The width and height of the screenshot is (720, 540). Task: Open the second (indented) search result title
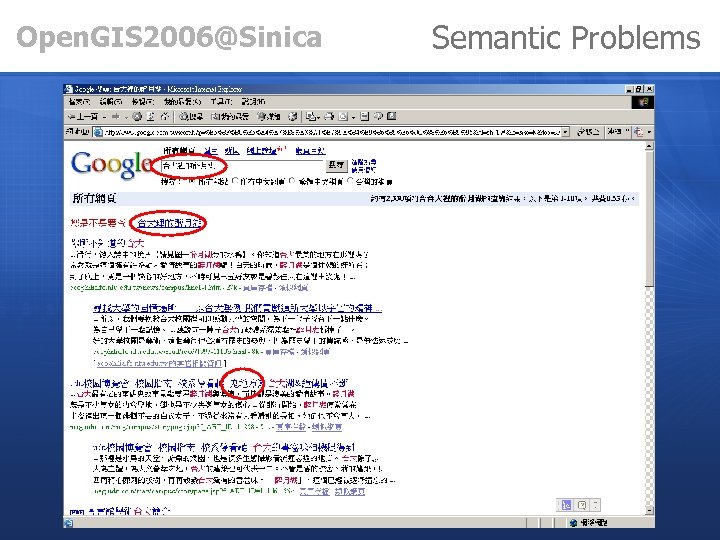(x=237, y=308)
